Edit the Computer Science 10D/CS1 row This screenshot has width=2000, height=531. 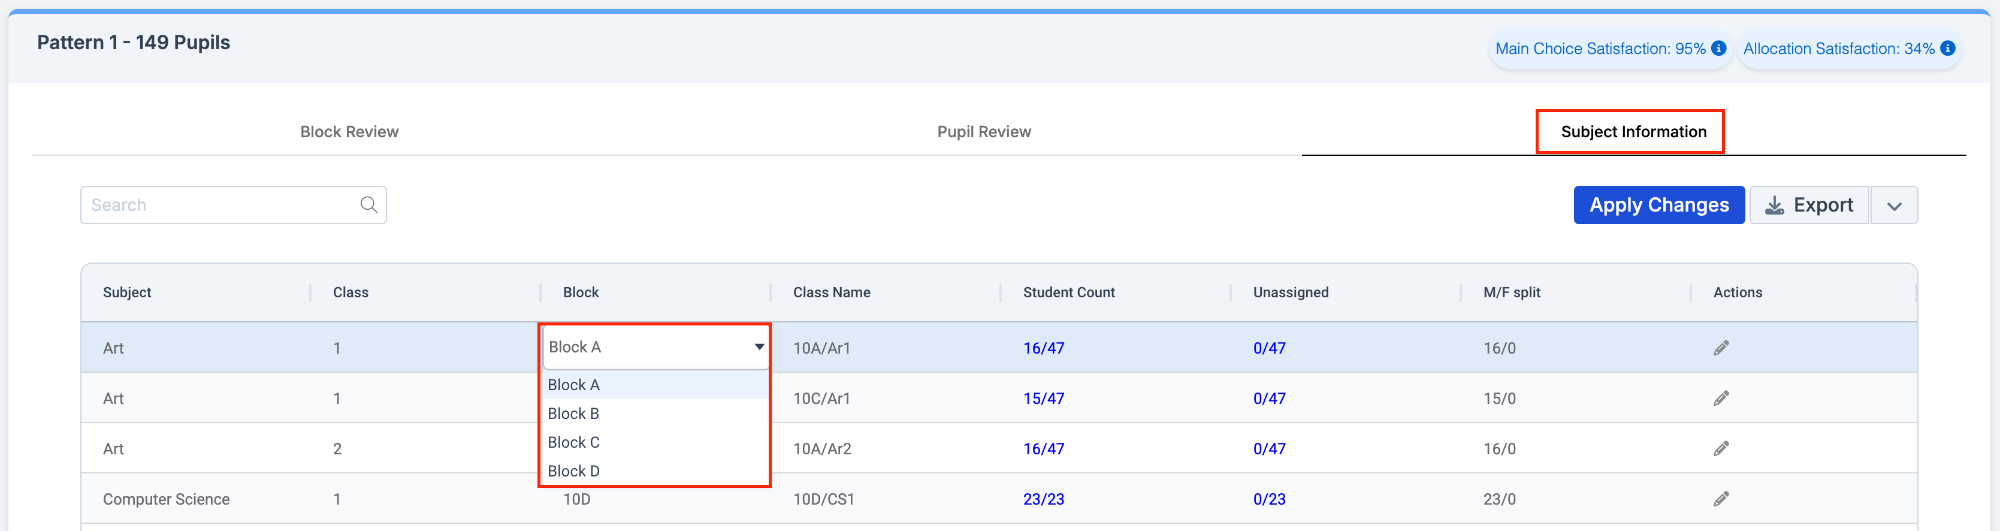[1721, 498]
